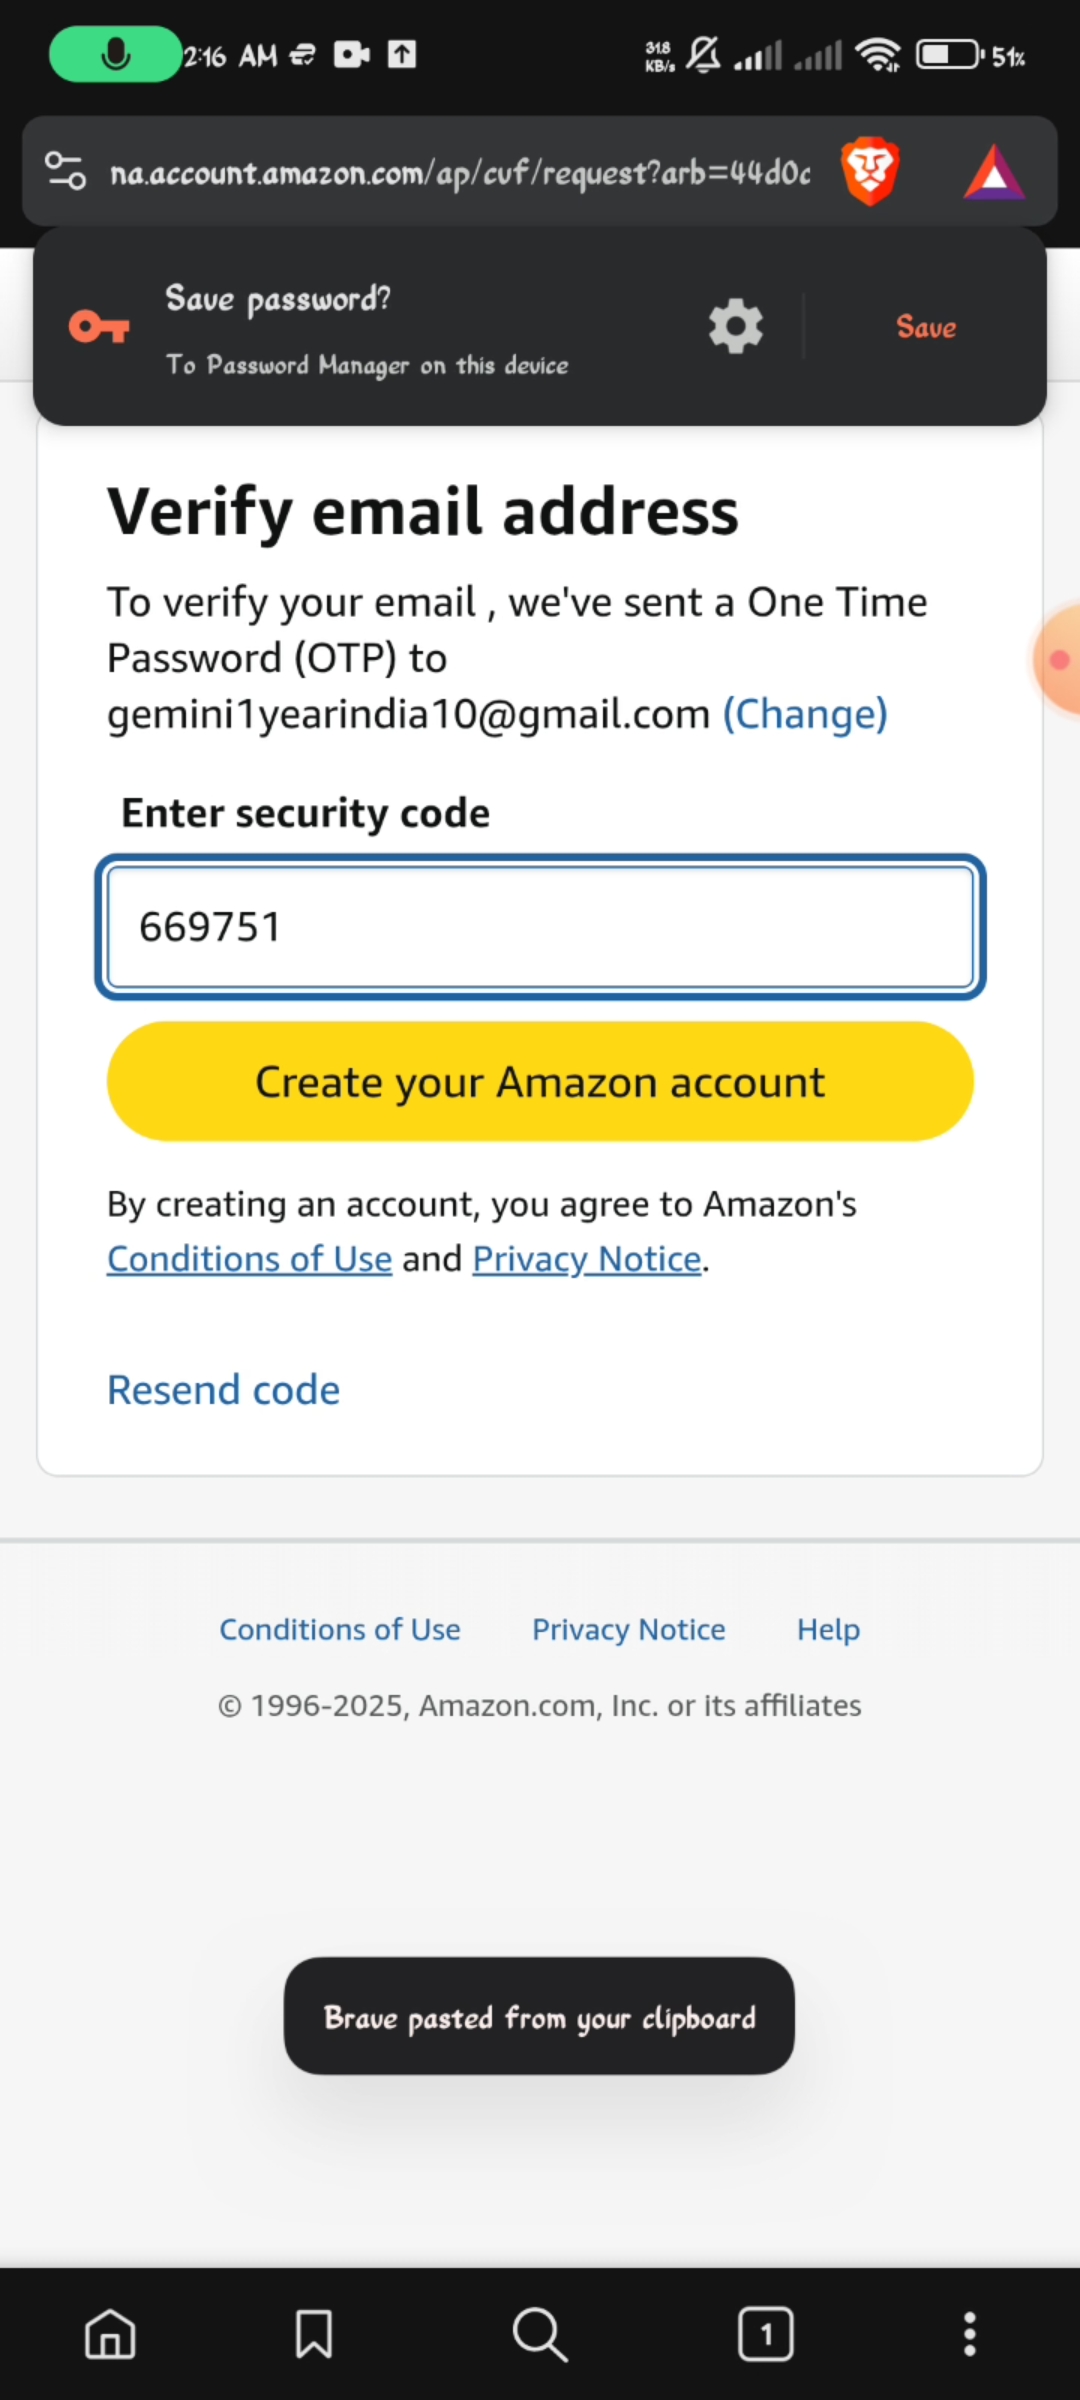Tap the floating orange bubble at right edge
1080x2400 pixels.
pos(1058,660)
